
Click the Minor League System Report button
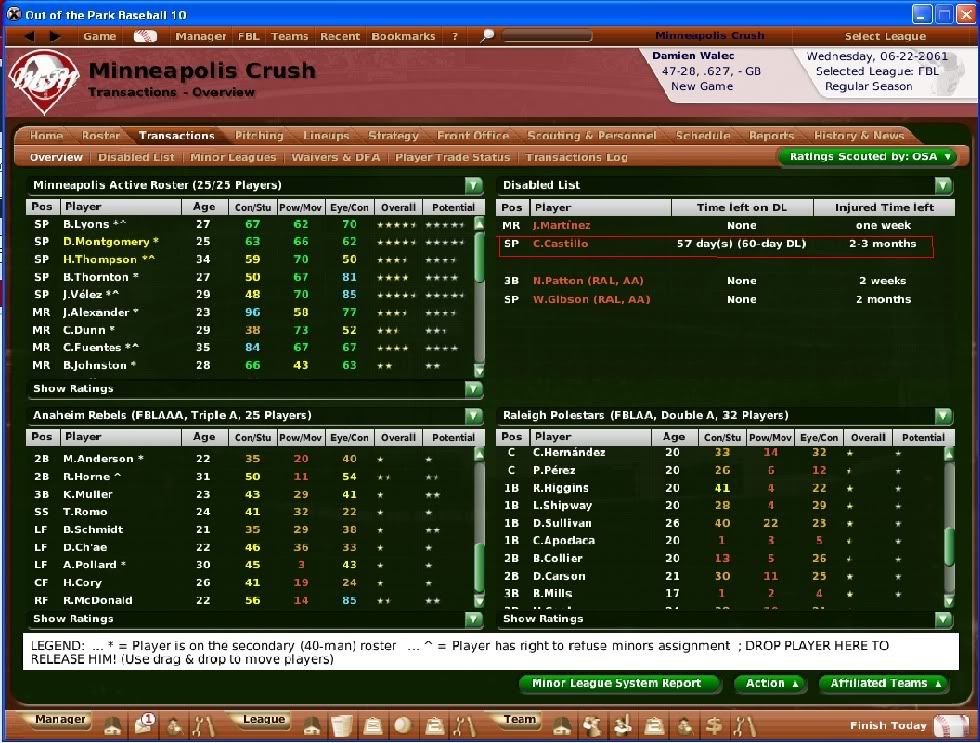618,684
